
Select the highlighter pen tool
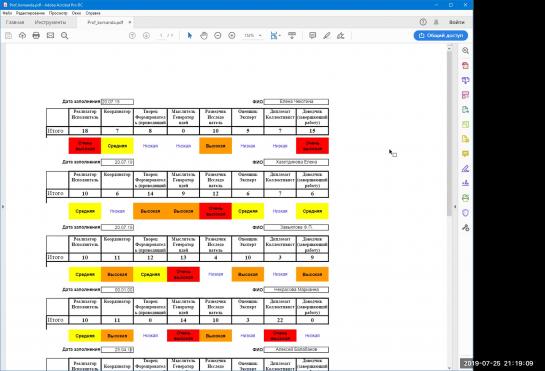coord(327,35)
